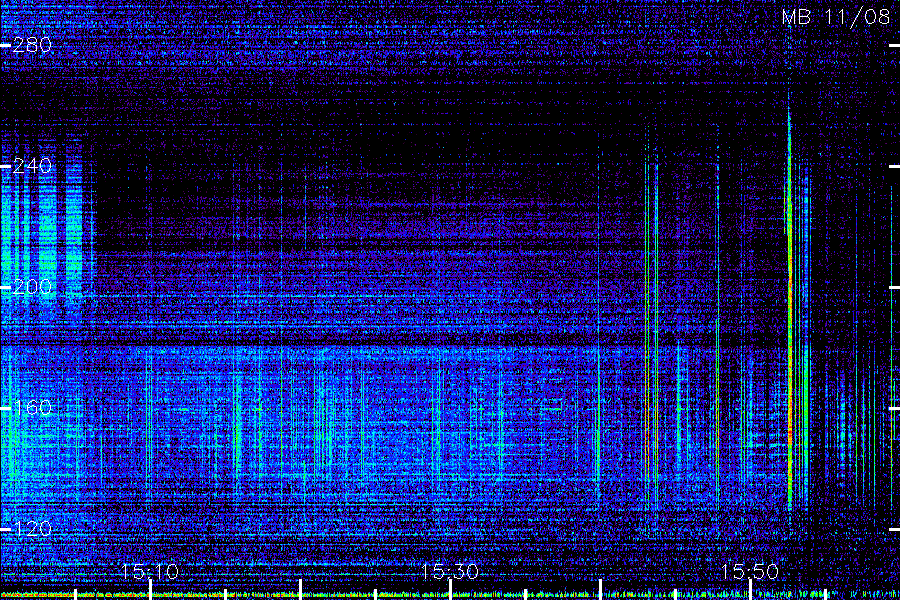Click the 15:30 time axis label
This screenshot has width=900, height=600.
point(450,572)
